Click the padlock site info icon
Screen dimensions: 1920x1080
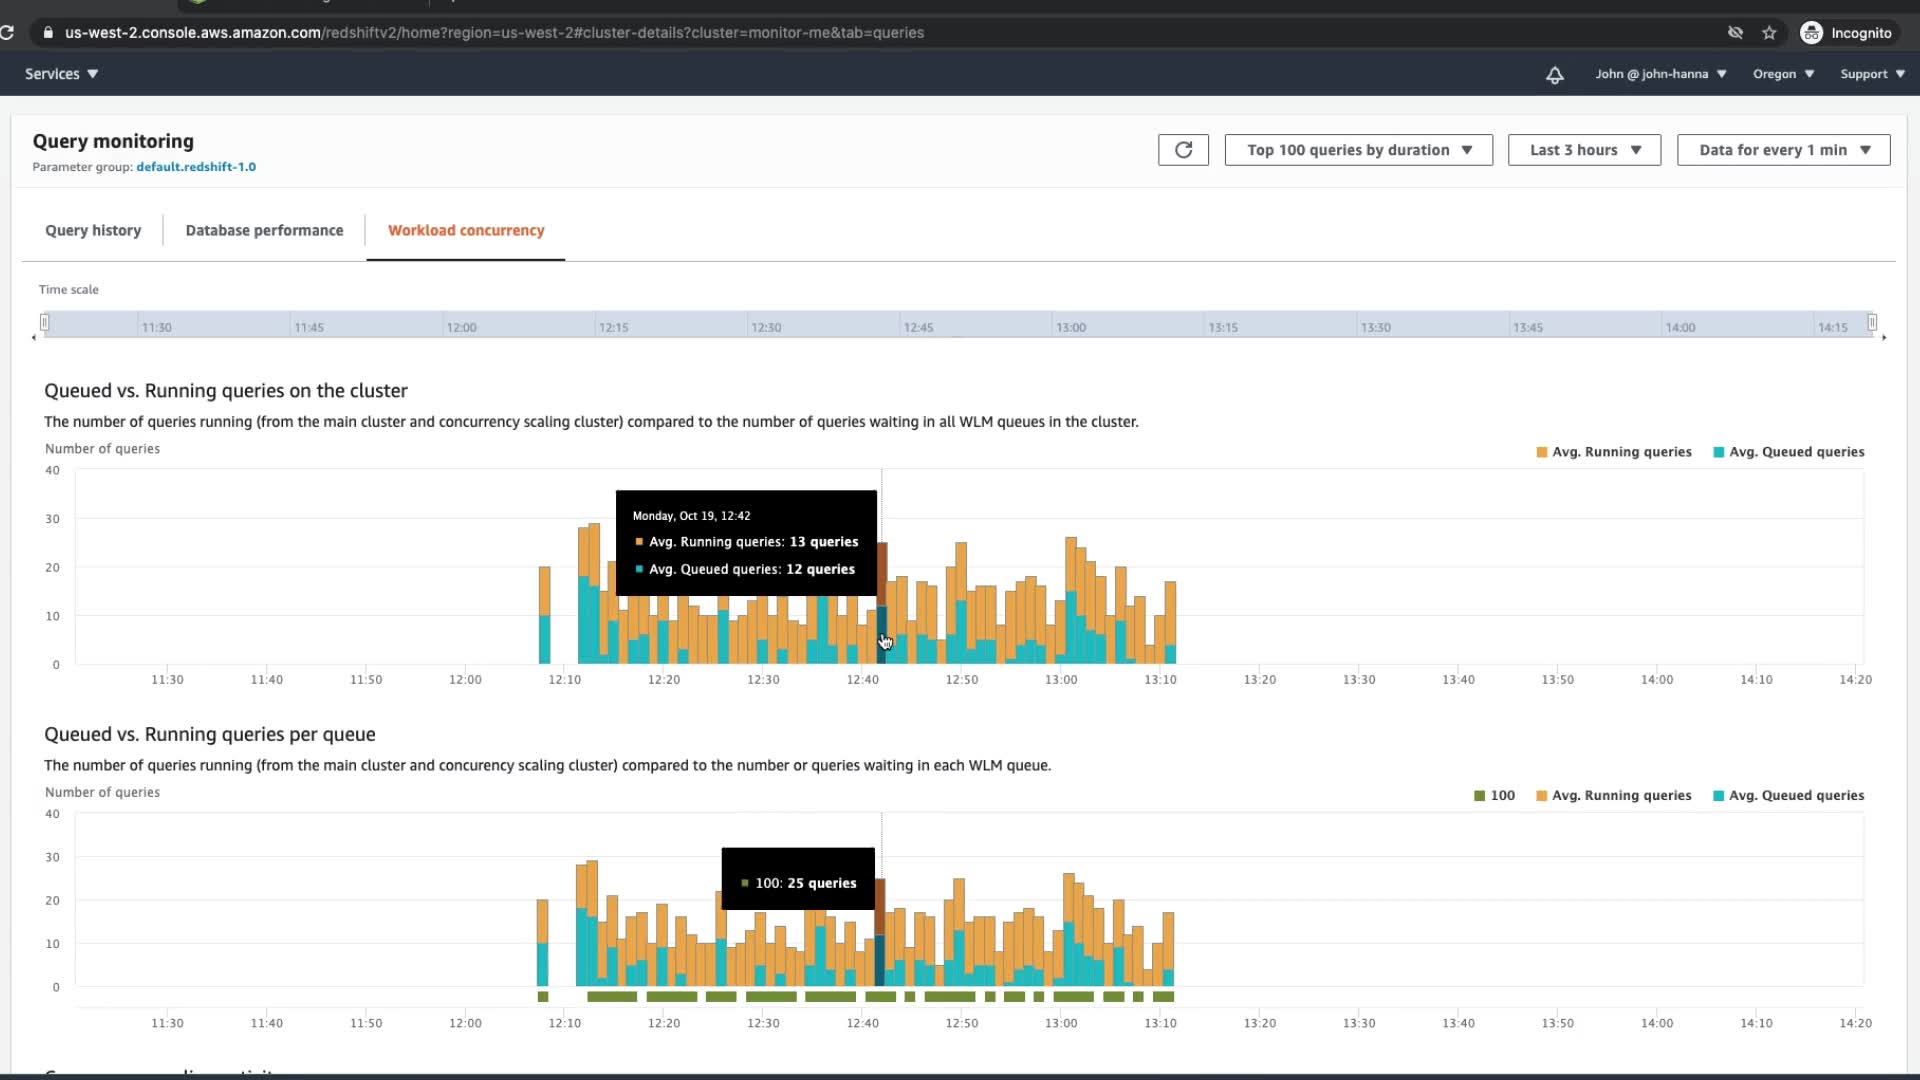tap(48, 33)
